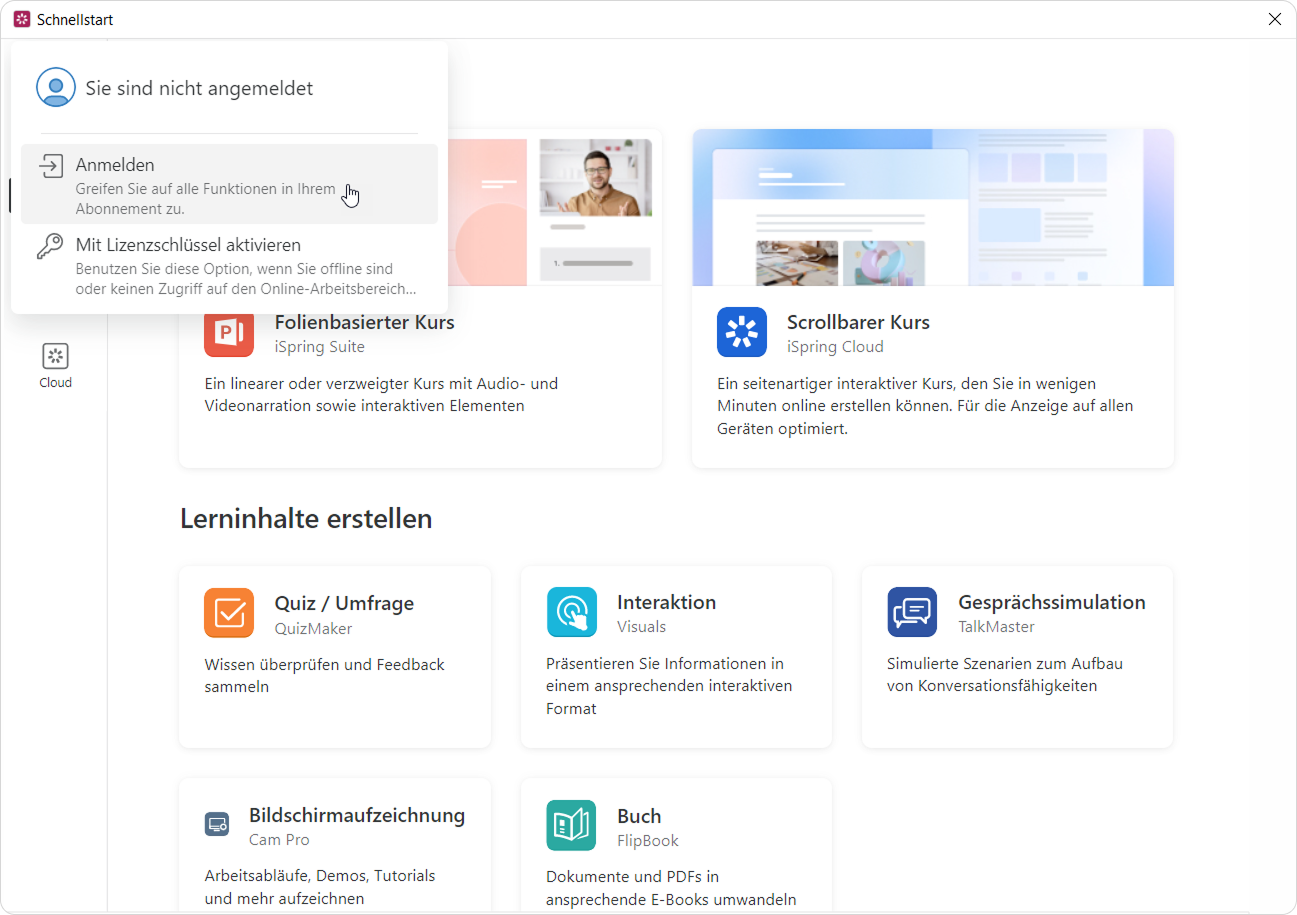The height and width of the screenshot is (915, 1297).
Task: Click the description starting "Arbeitsabläufe, Demos, Tutorials"
Action: [x=320, y=887]
